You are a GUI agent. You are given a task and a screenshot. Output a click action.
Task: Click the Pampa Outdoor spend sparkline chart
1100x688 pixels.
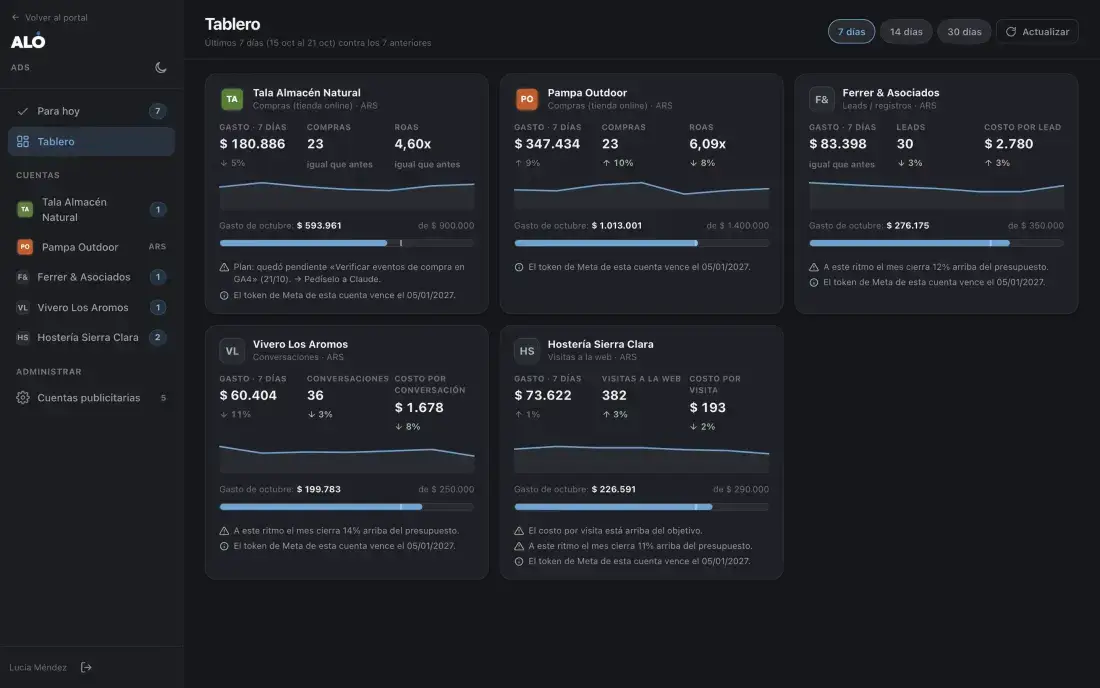(x=641, y=195)
